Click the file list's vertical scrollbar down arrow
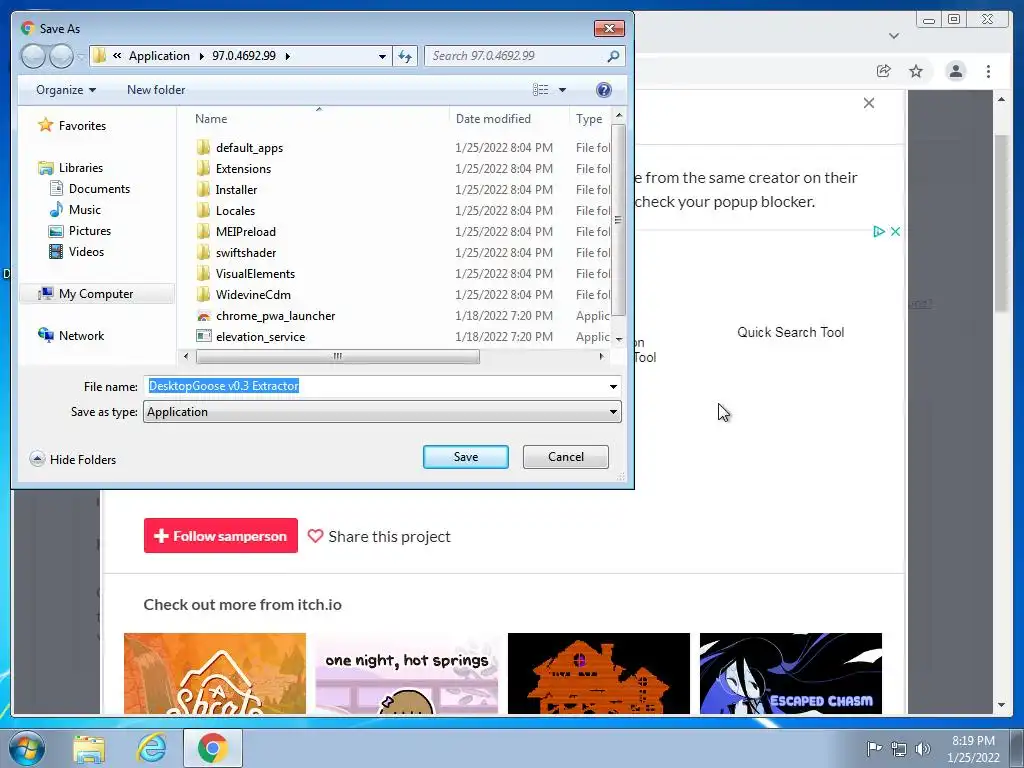 pos(618,340)
